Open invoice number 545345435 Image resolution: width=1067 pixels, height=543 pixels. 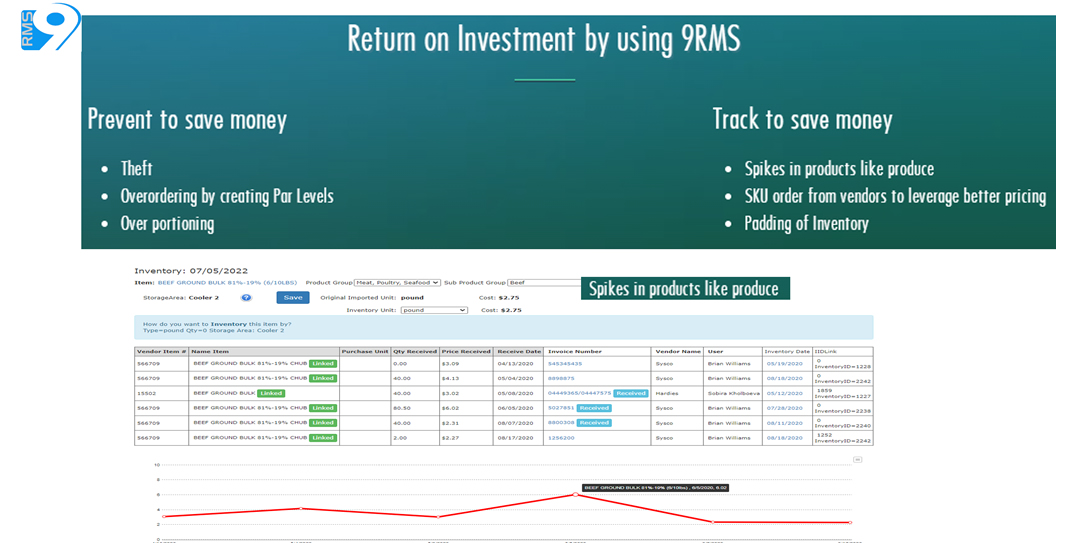564,363
